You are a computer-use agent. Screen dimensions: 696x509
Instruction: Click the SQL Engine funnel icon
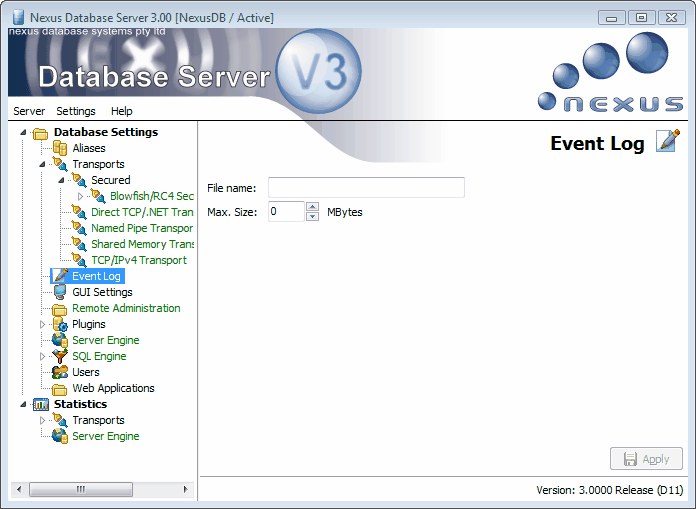click(x=60, y=356)
